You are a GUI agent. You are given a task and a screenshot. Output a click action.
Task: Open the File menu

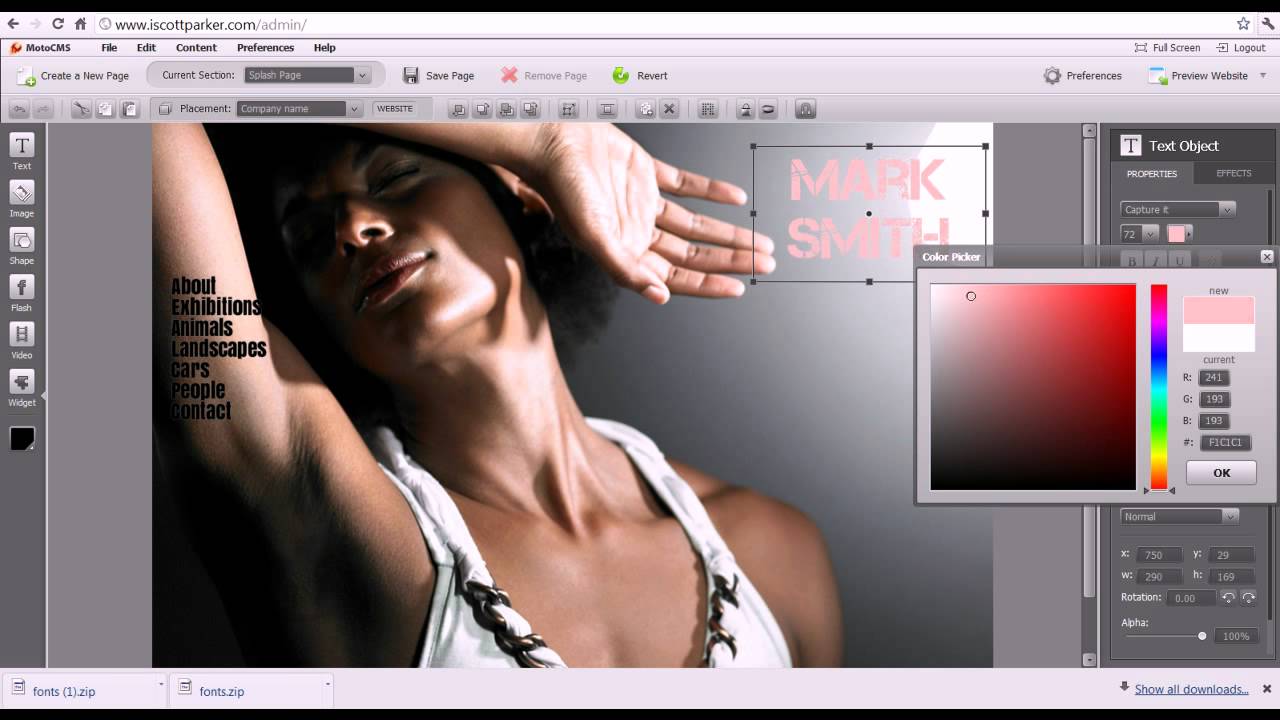point(109,48)
